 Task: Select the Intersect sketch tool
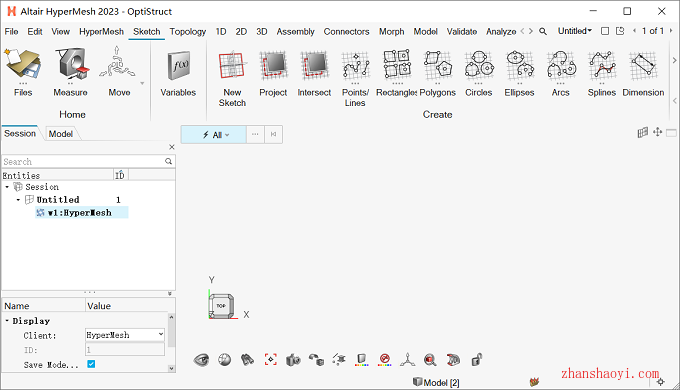point(314,72)
